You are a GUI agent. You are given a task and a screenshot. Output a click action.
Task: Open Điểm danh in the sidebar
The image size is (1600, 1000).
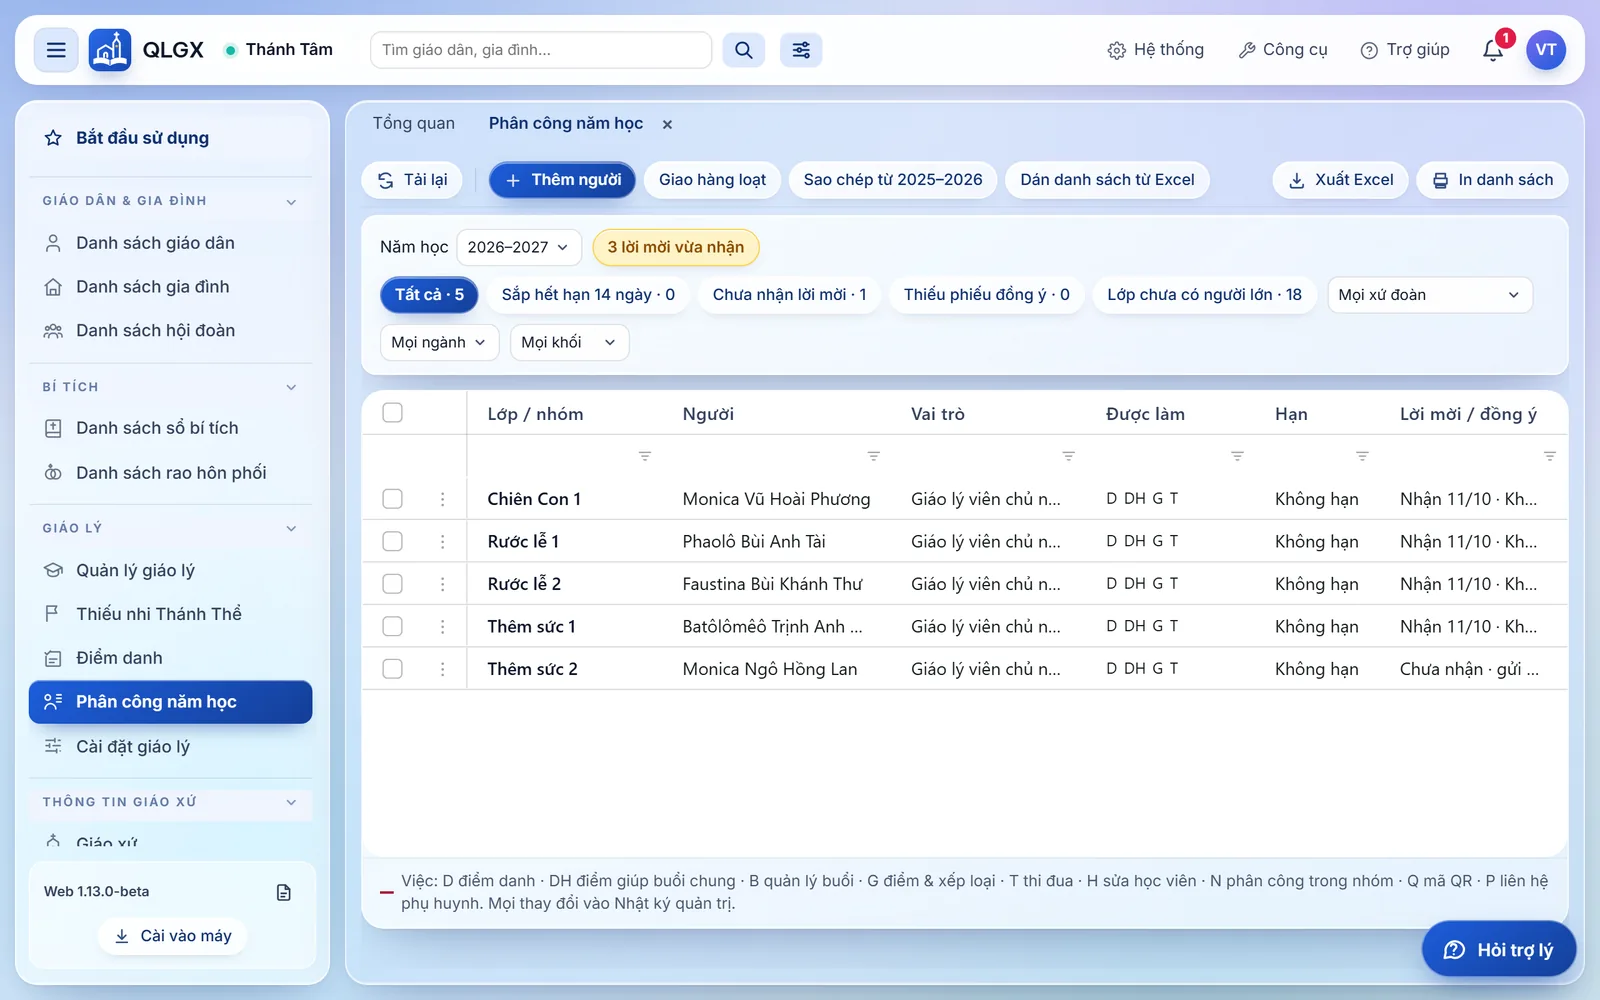170,658
